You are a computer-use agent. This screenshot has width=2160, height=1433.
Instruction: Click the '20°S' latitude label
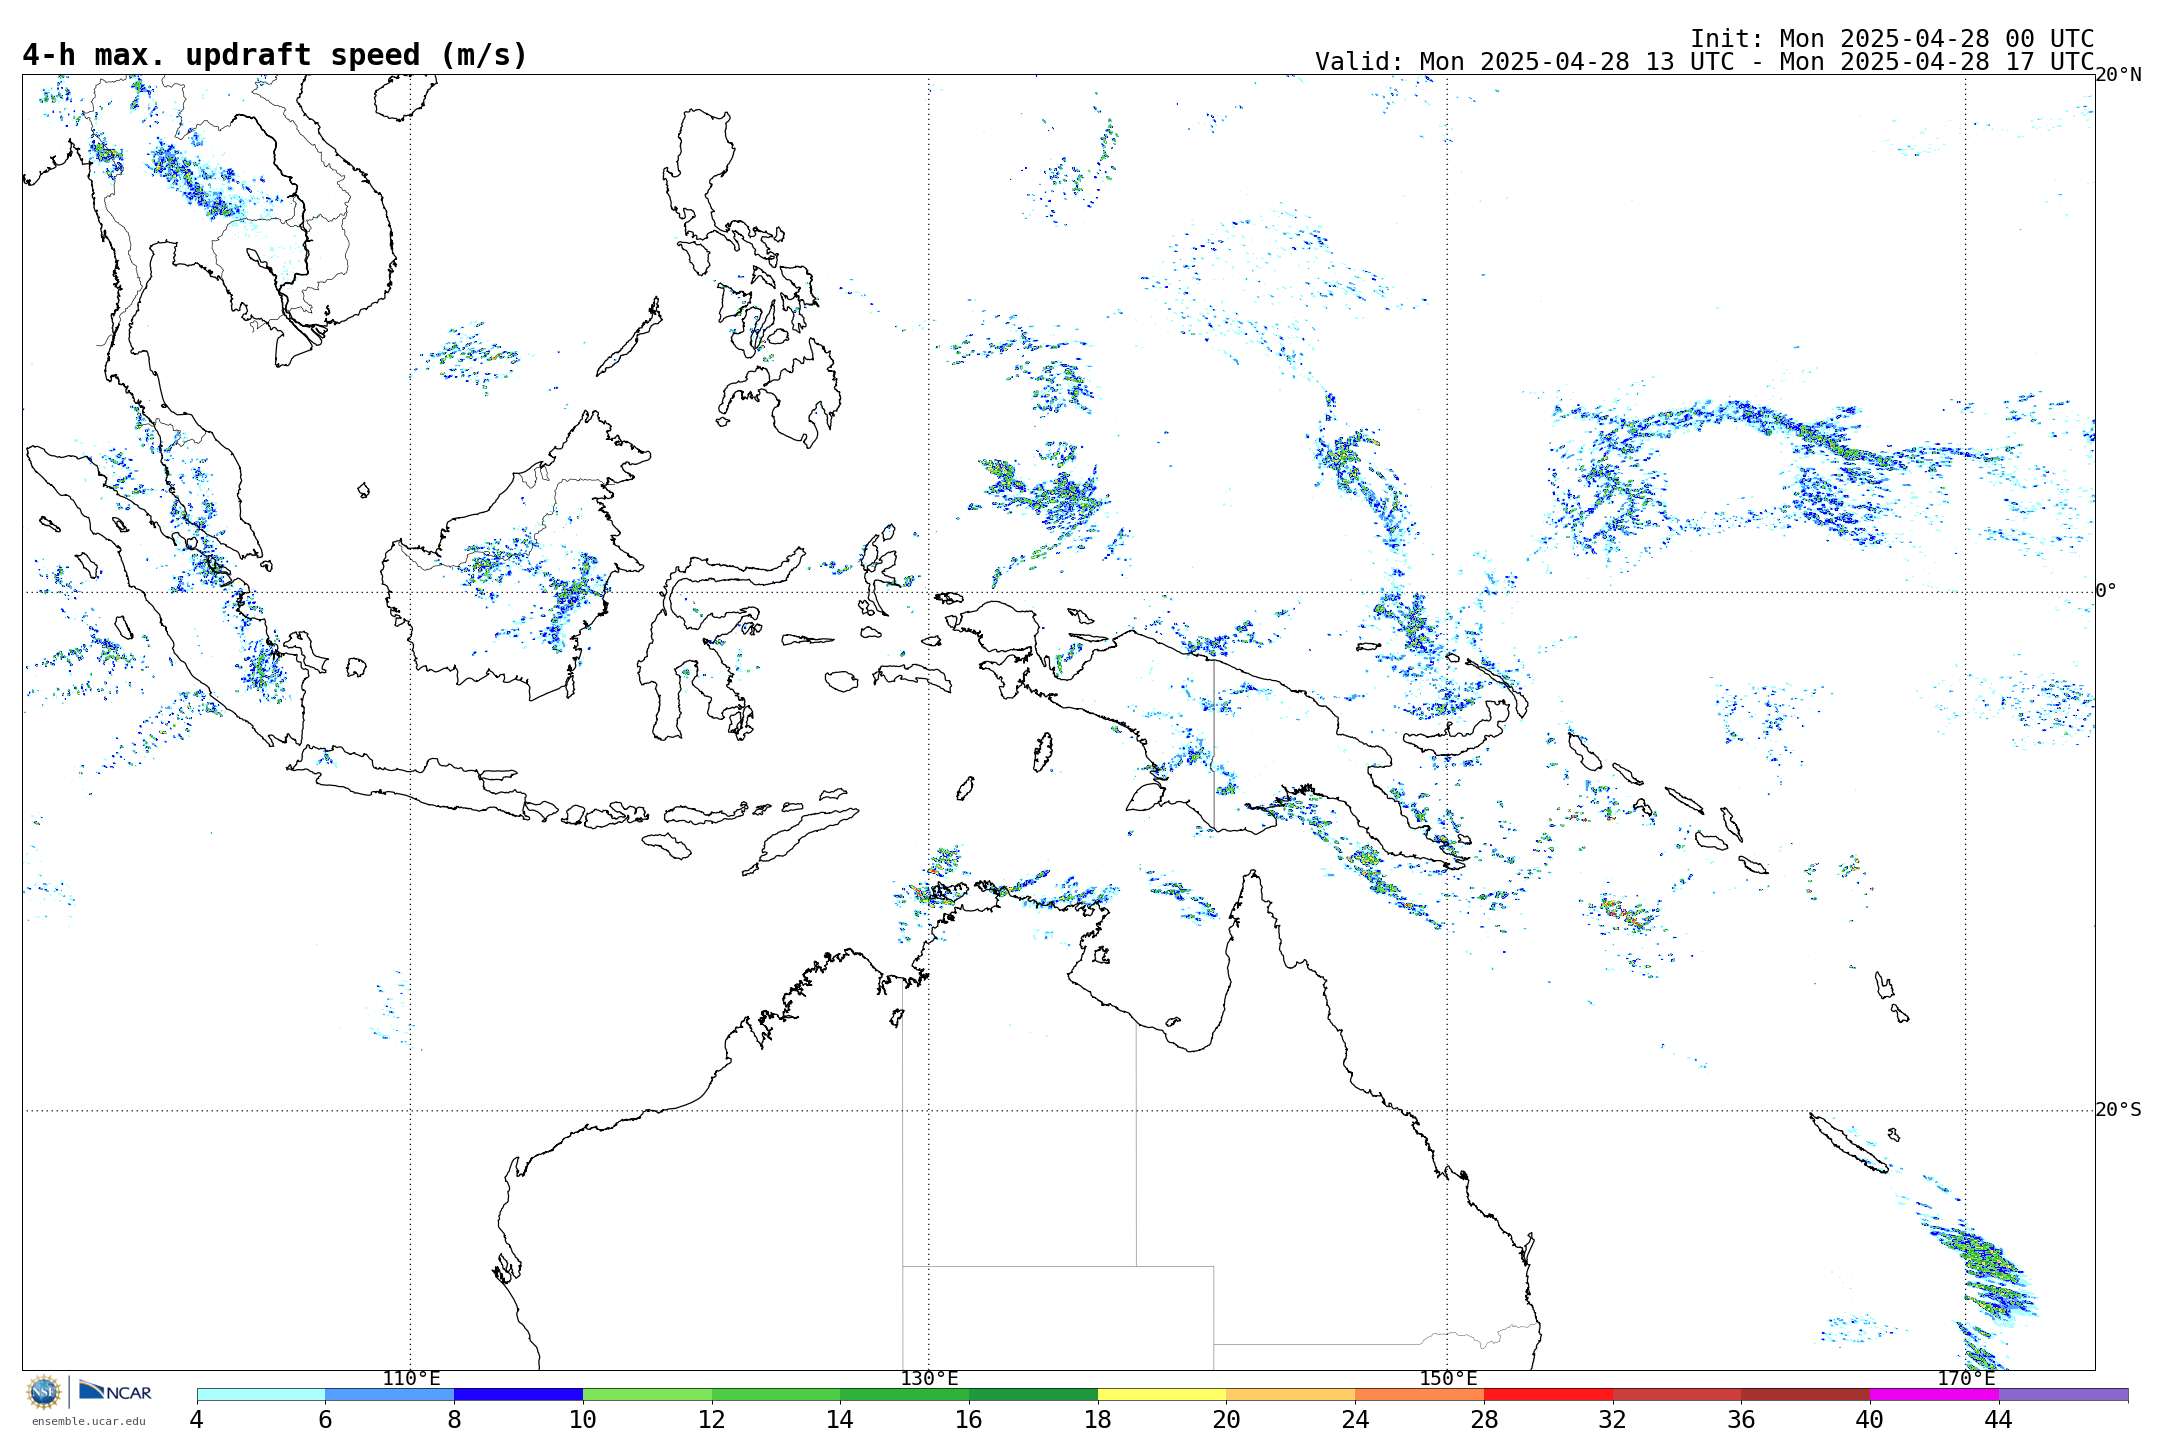point(2118,1110)
